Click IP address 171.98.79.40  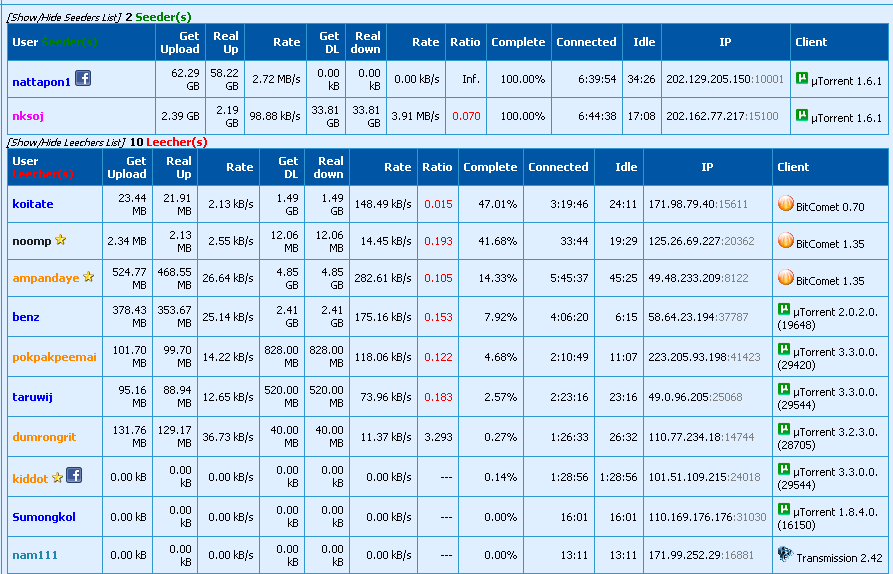click(681, 204)
